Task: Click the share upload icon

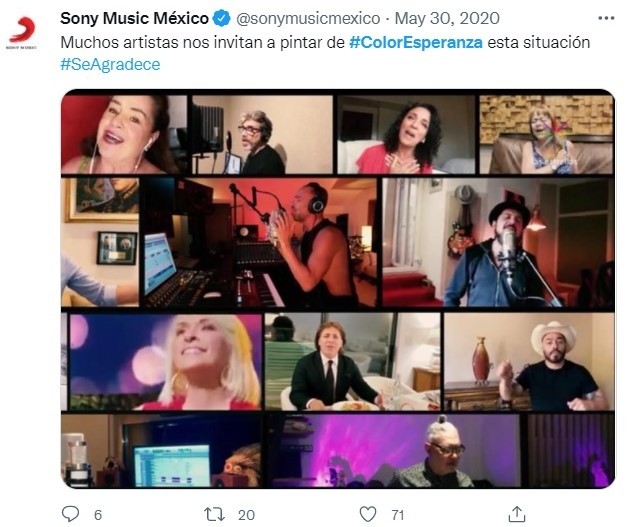Action: [517, 513]
